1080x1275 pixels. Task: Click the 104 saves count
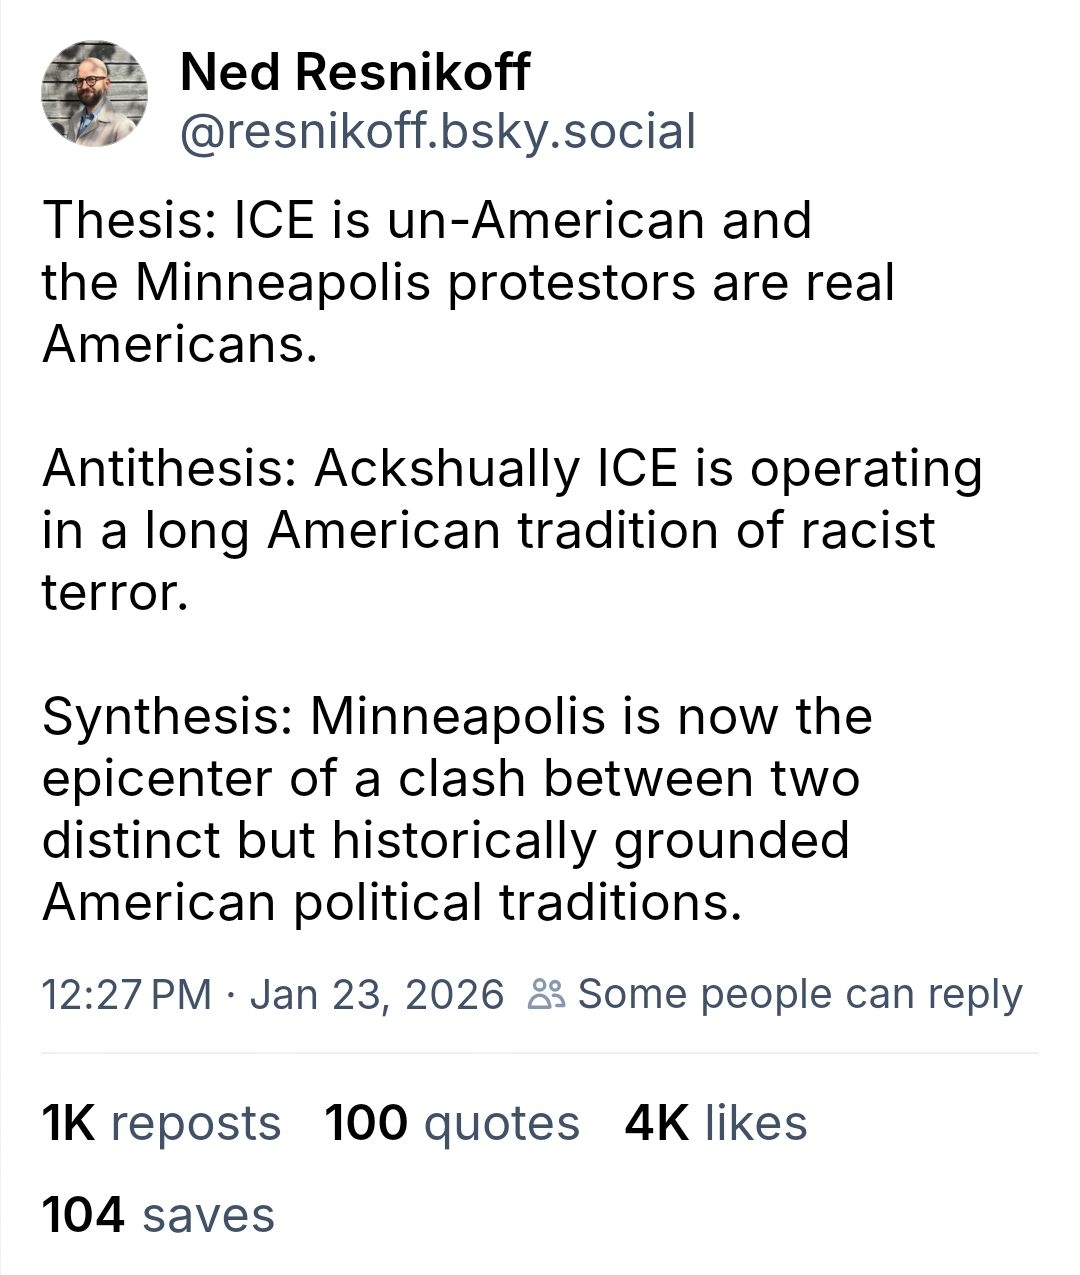point(158,1215)
